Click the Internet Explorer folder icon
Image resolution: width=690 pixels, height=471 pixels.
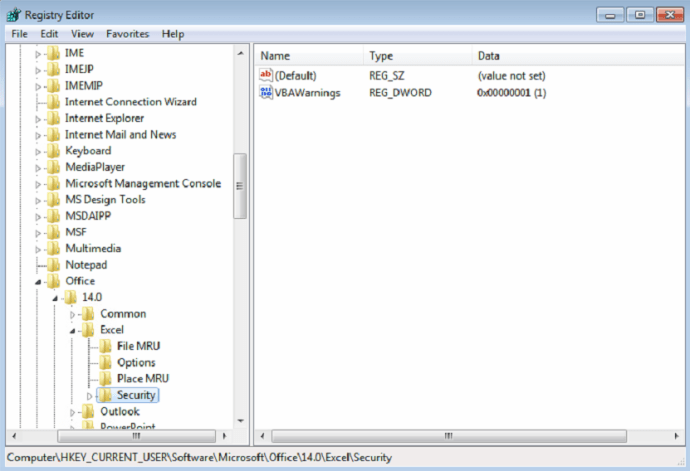pos(55,118)
